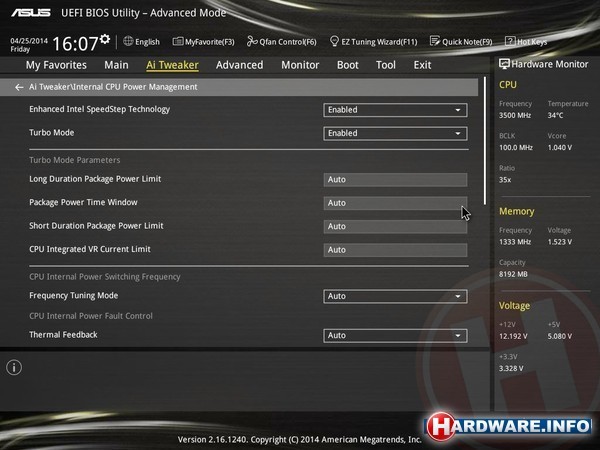Click the Exit menu item
Image resolution: width=600 pixels, height=450 pixels.
[422, 65]
